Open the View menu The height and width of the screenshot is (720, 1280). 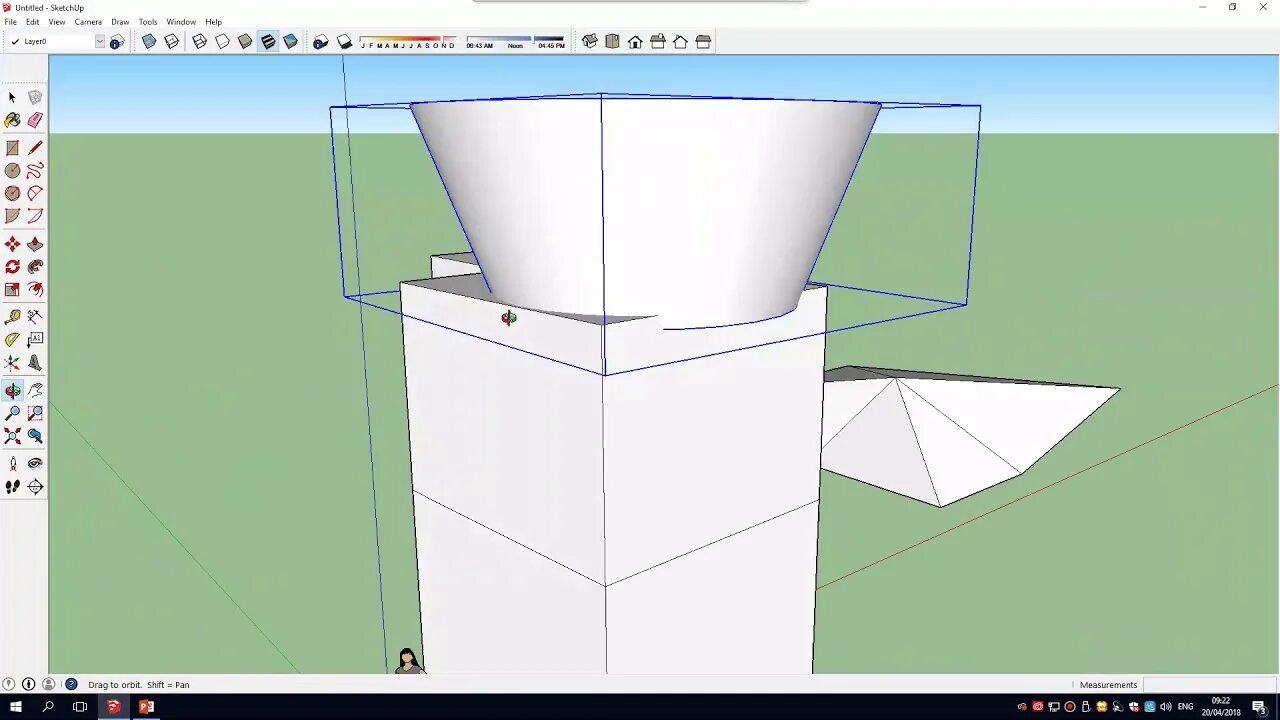tap(57, 22)
